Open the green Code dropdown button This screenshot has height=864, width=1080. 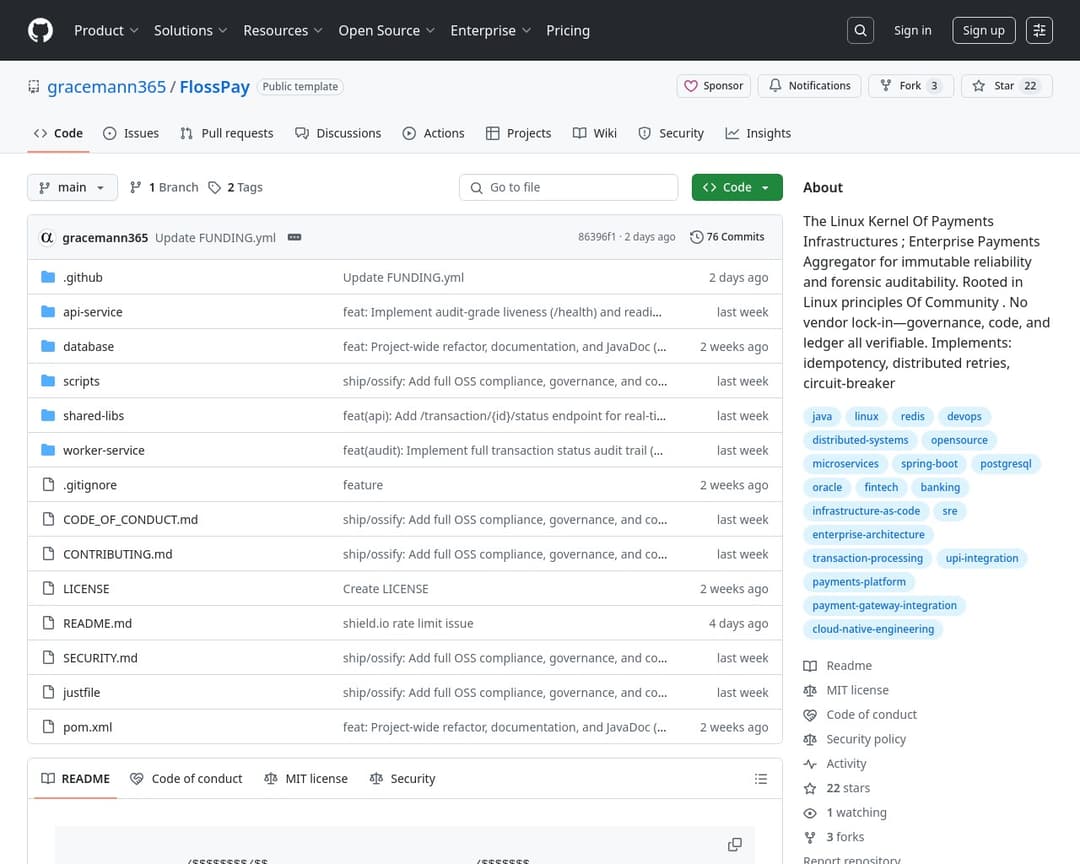[737, 187]
